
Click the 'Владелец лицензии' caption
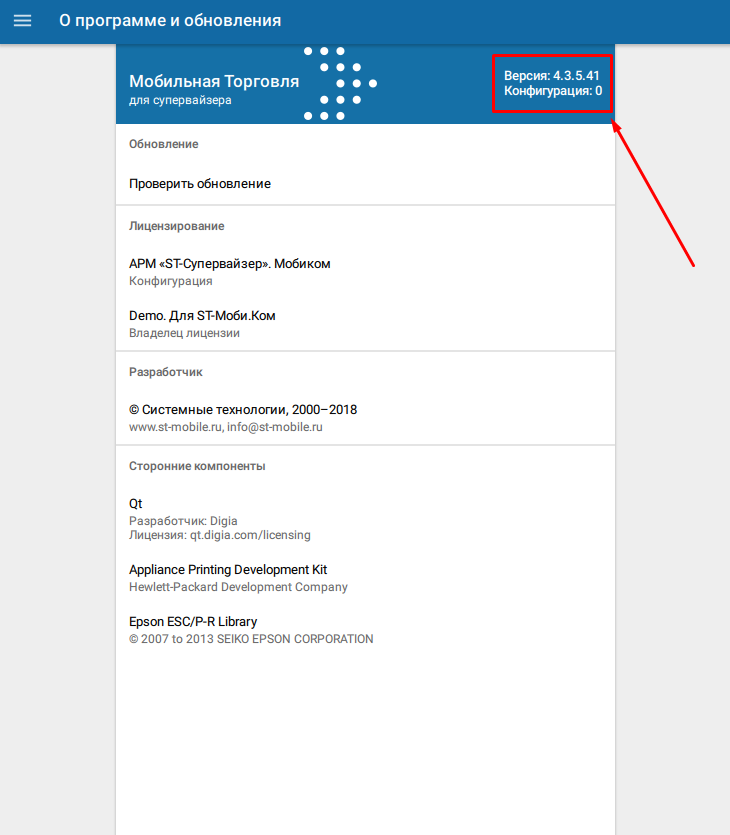(x=184, y=333)
